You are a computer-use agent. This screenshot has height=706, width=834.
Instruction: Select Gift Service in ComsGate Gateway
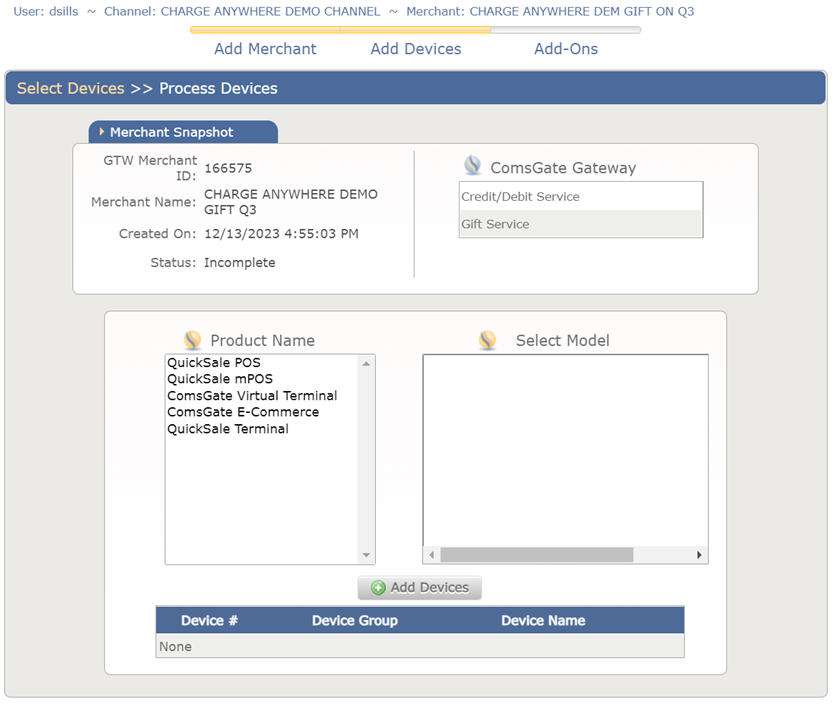click(496, 224)
